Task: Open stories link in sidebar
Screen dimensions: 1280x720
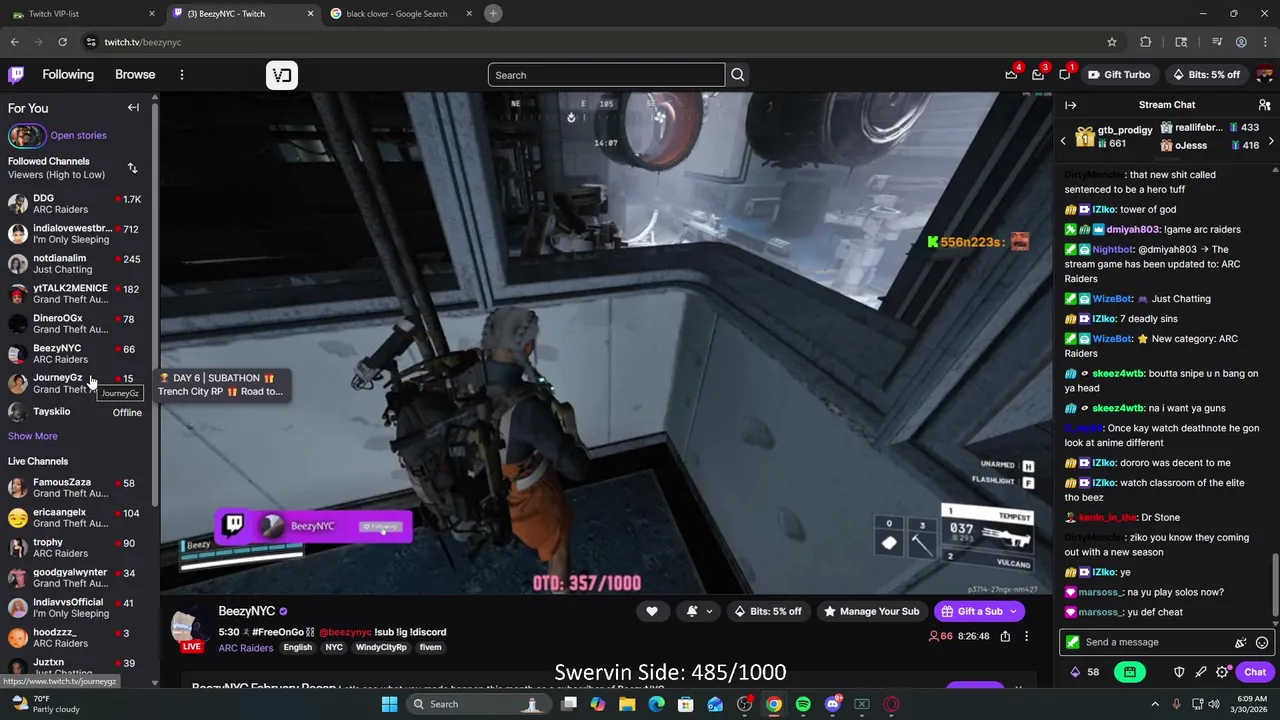Action: (x=78, y=136)
